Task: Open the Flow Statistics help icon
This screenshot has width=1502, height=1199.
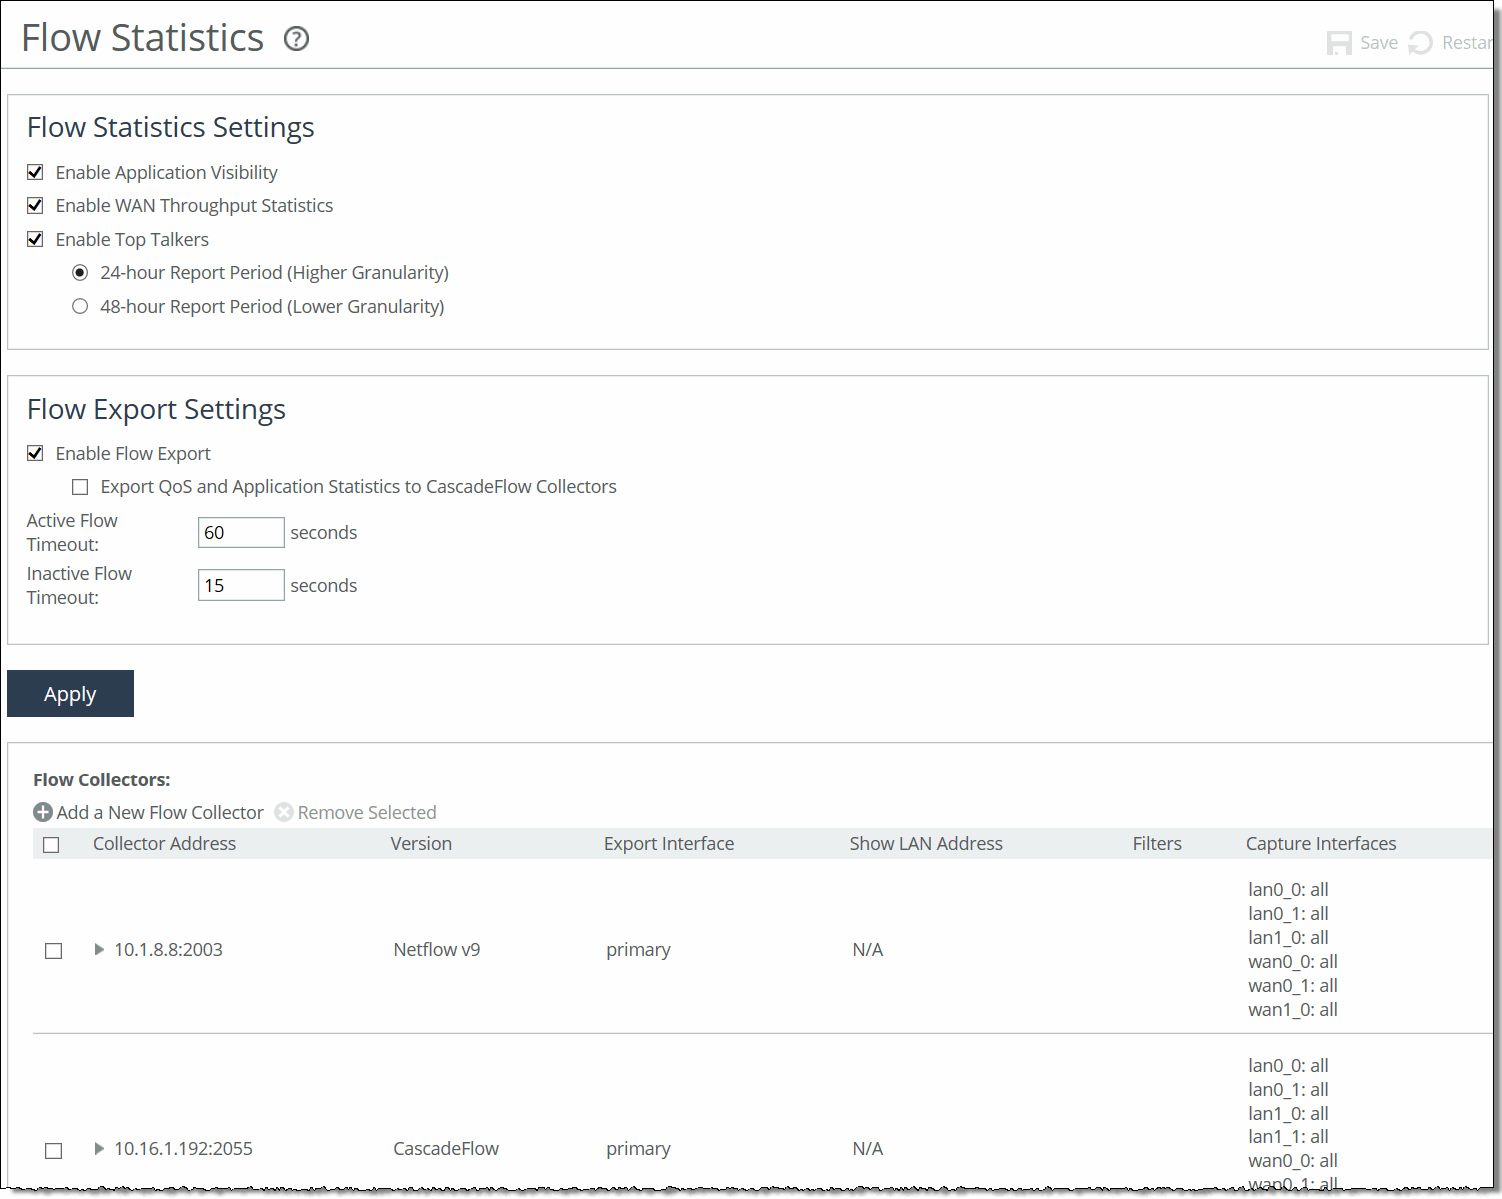Action: point(295,38)
